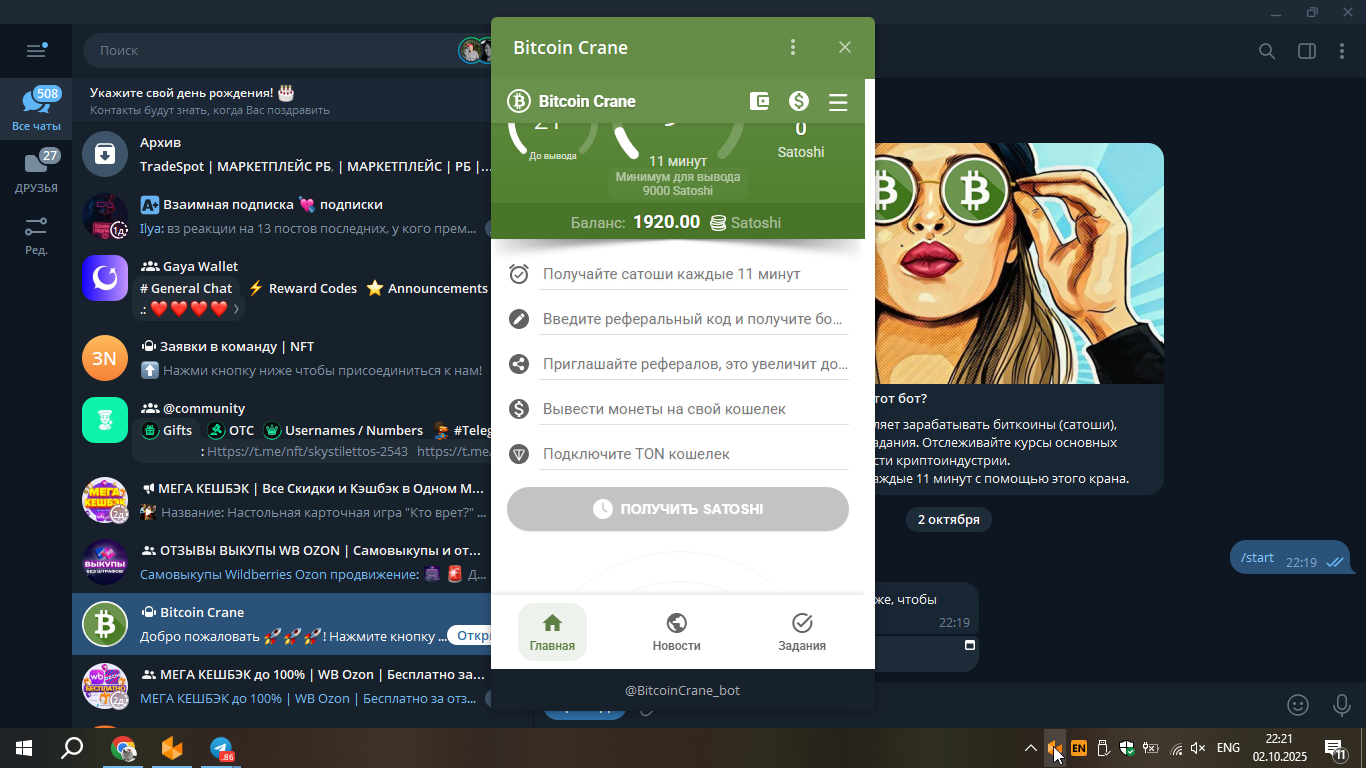Open the Windows Start menu
The width and height of the screenshot is (1366, 768).
[x=24, y=748]
